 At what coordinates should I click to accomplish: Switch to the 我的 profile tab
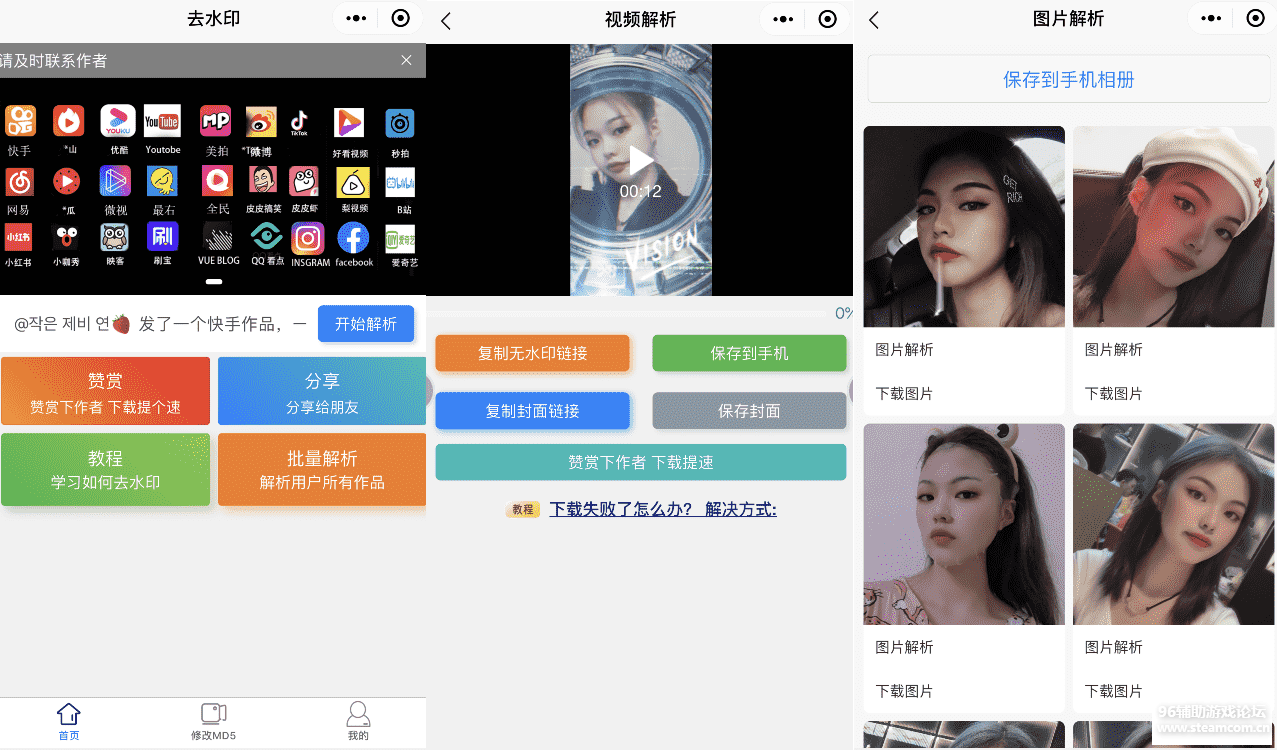pyautogui.click(x=358, y=721)
